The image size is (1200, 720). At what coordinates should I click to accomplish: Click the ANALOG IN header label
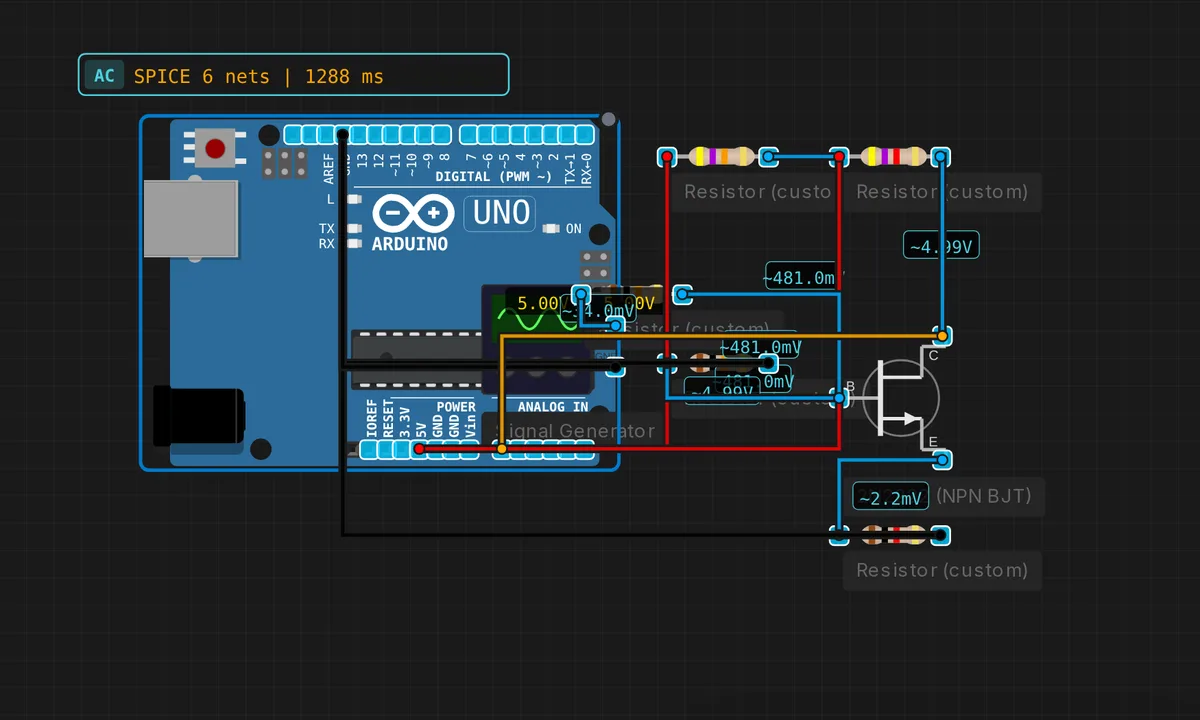(553, 407)
